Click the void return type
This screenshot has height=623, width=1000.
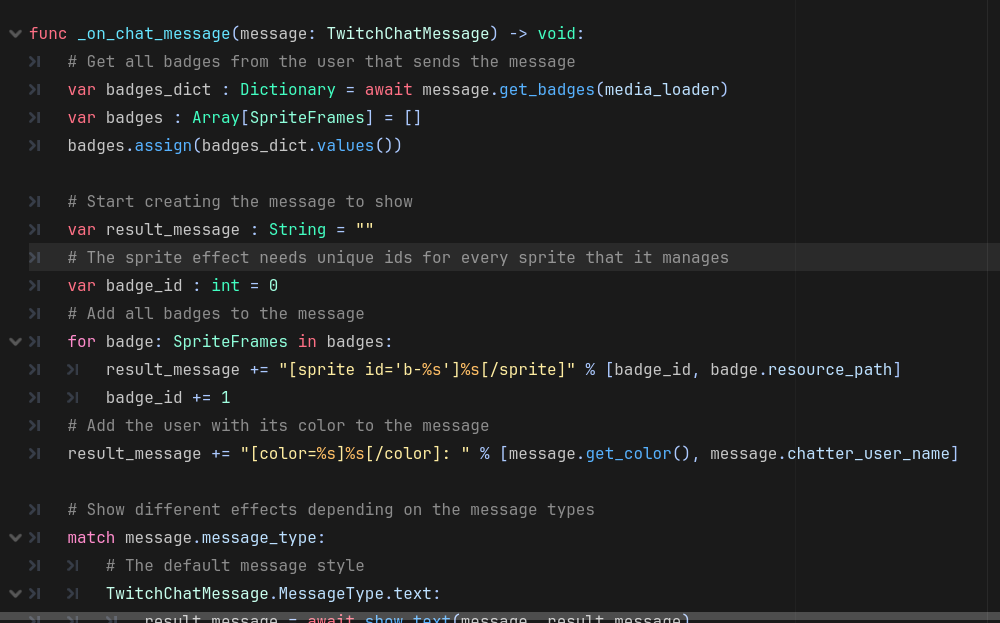[556, 34]
